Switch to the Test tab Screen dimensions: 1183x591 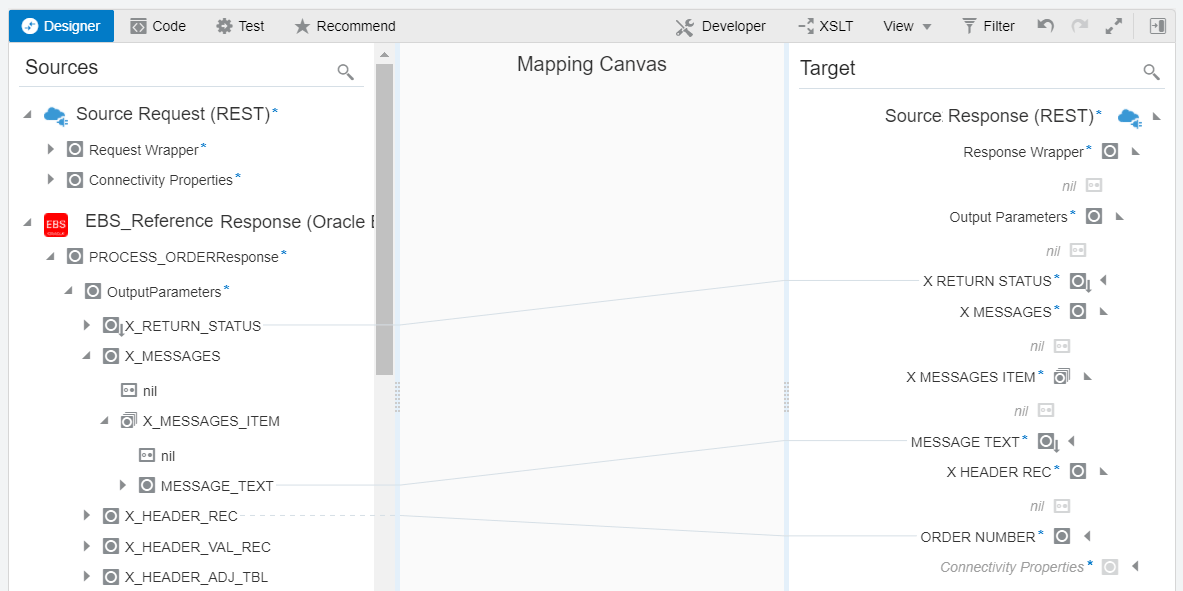pos(239,25)
